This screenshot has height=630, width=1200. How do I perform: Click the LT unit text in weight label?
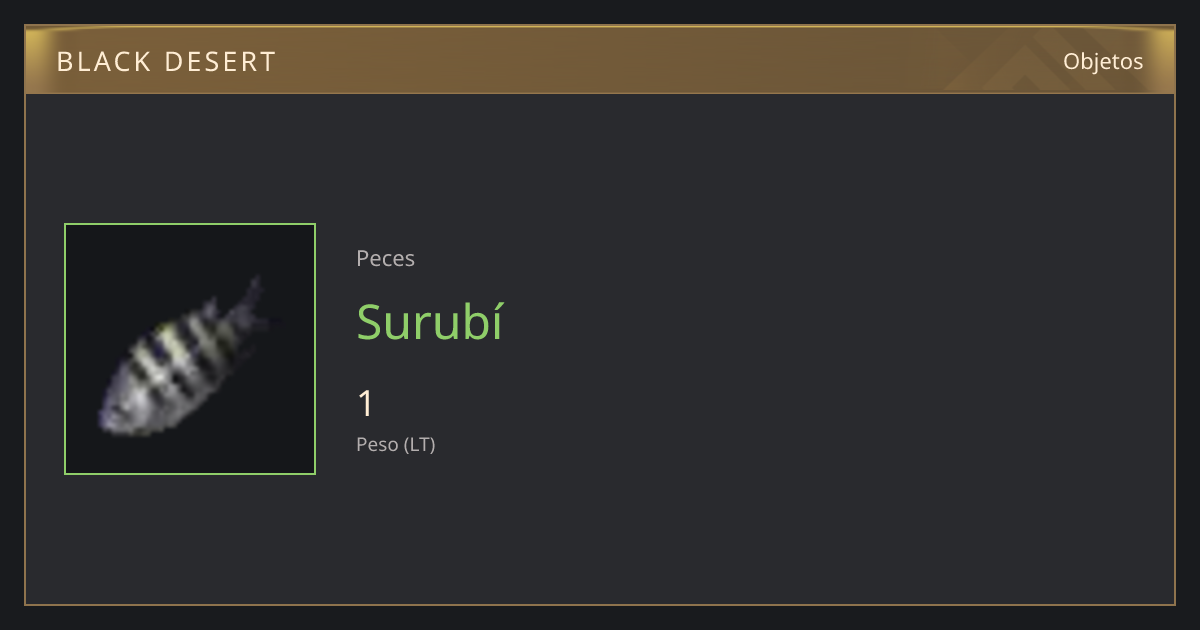point(420,444)
